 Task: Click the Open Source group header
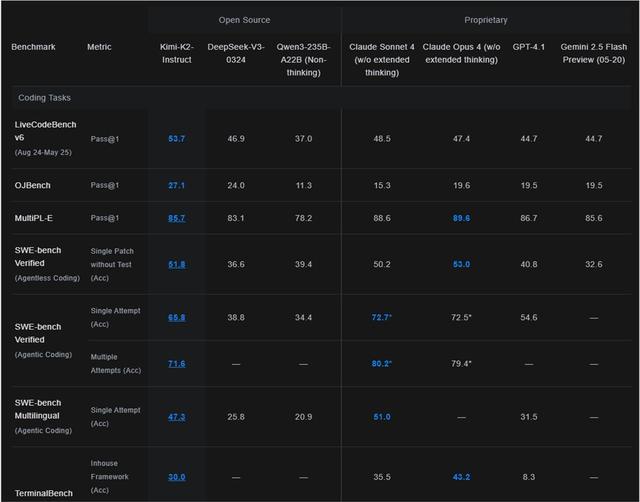[243, 20]
